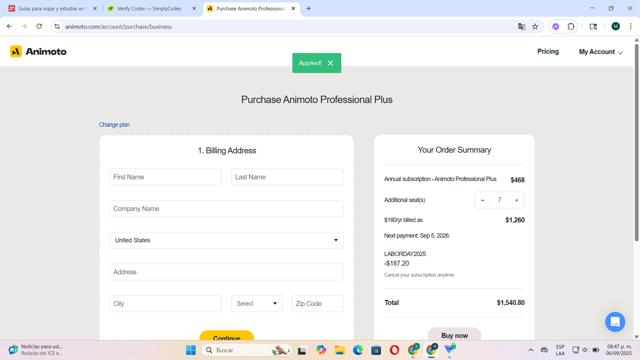The image size is (640, 360).
Task: Decrease additional seats with minus button
Action: (x=482, y=200)
